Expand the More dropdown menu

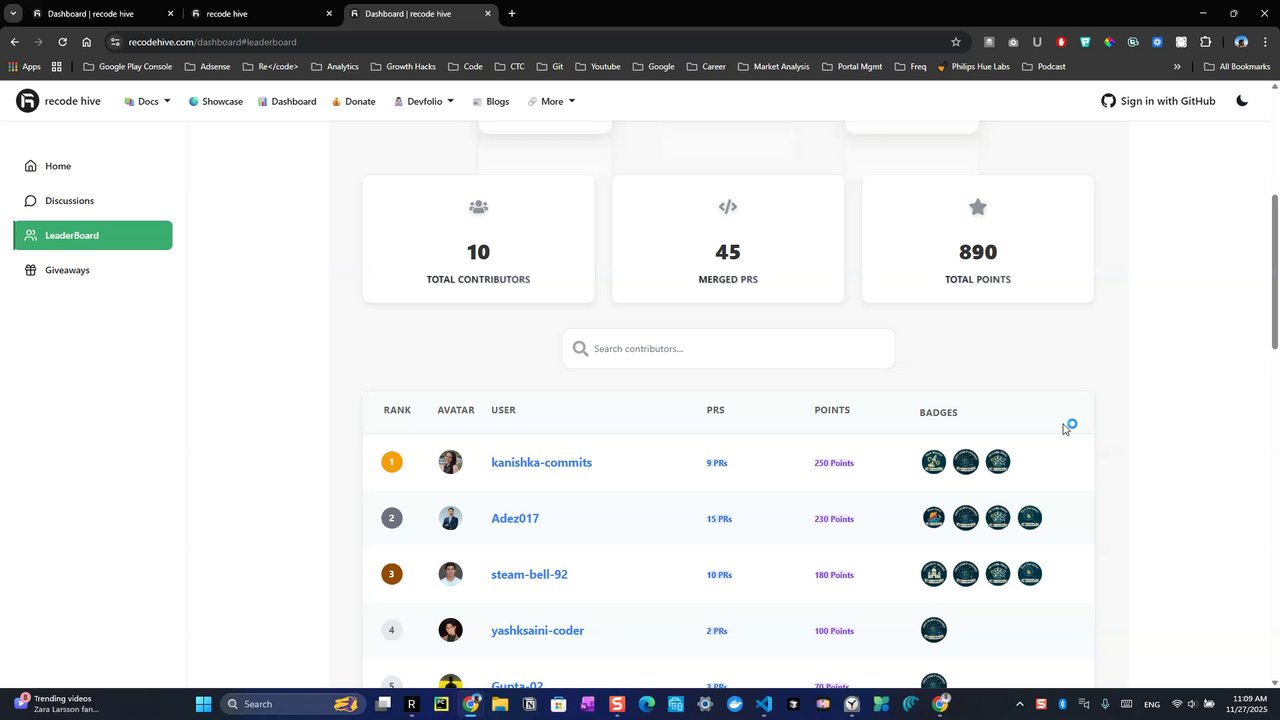[551, 101]
